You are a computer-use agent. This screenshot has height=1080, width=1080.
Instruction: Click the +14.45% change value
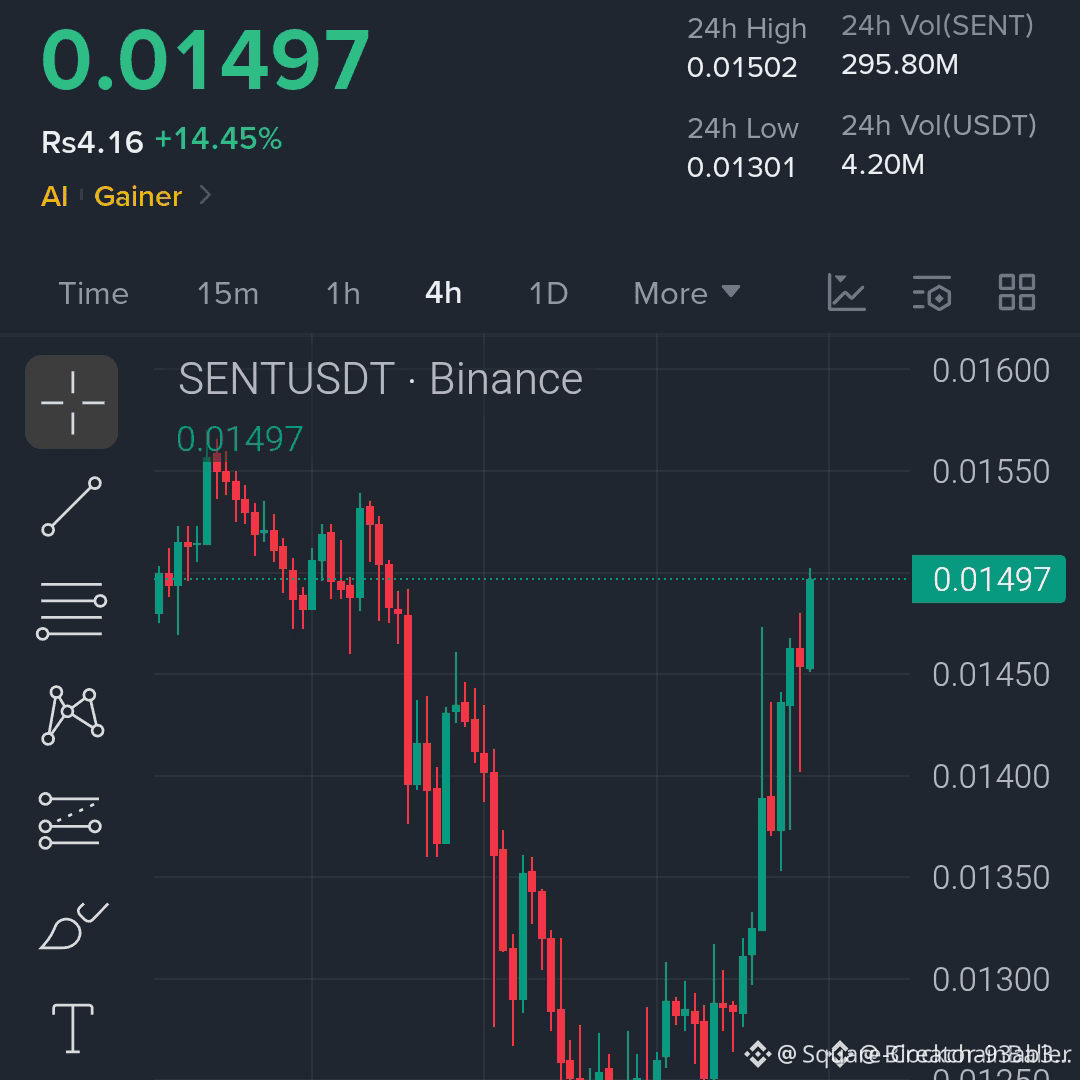point(218,139)
